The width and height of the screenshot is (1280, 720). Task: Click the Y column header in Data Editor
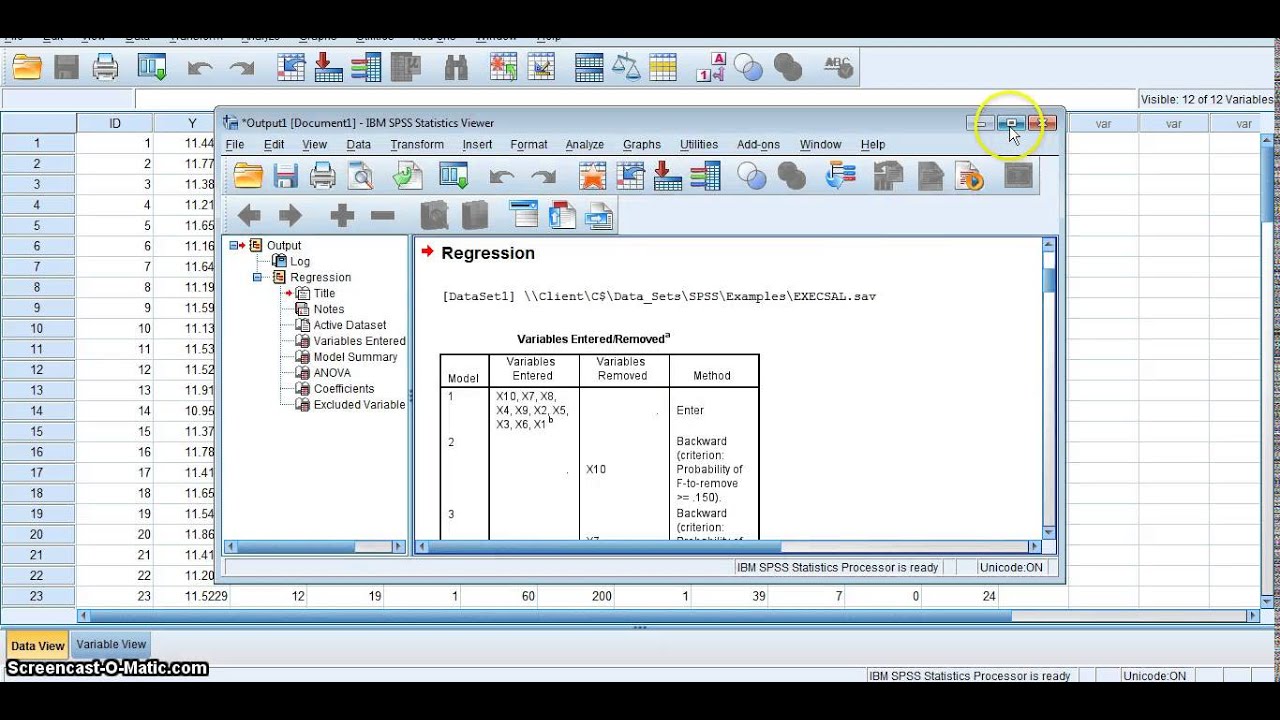(192, 123)
